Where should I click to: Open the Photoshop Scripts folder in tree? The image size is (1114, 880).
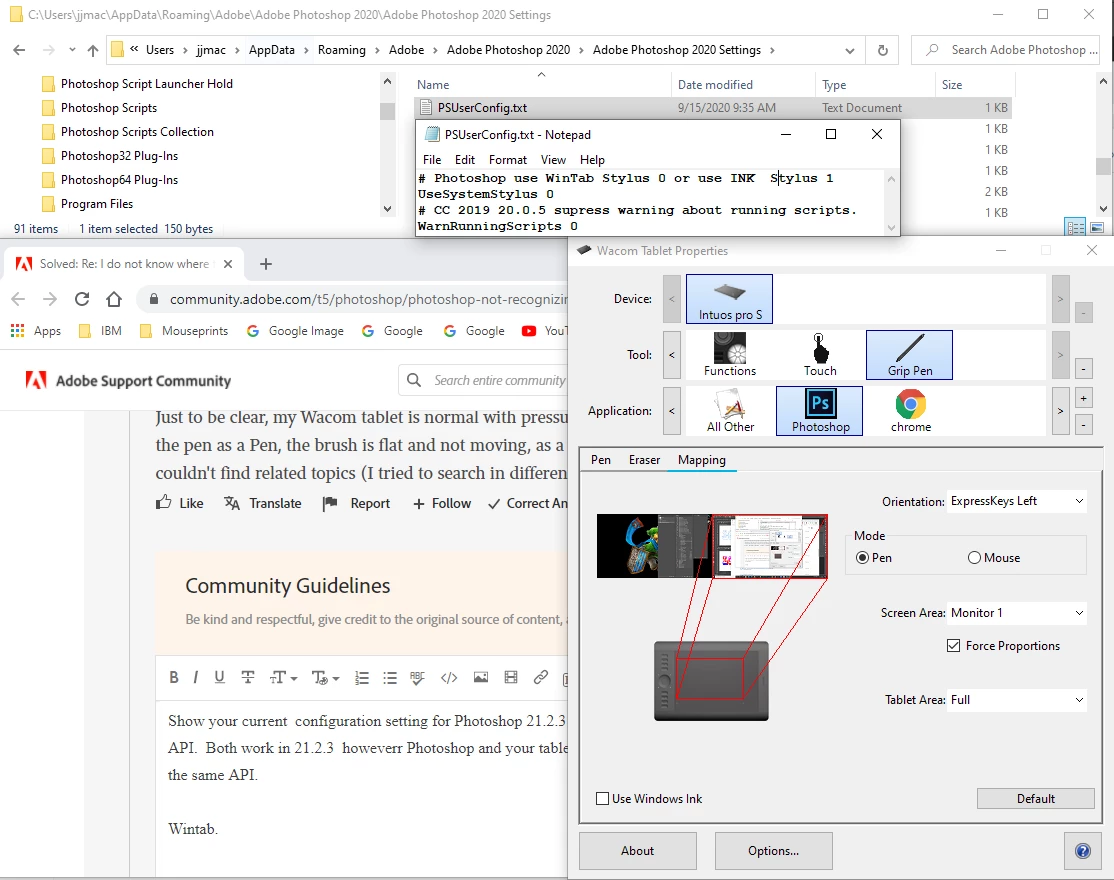click(x=109, y=108)
